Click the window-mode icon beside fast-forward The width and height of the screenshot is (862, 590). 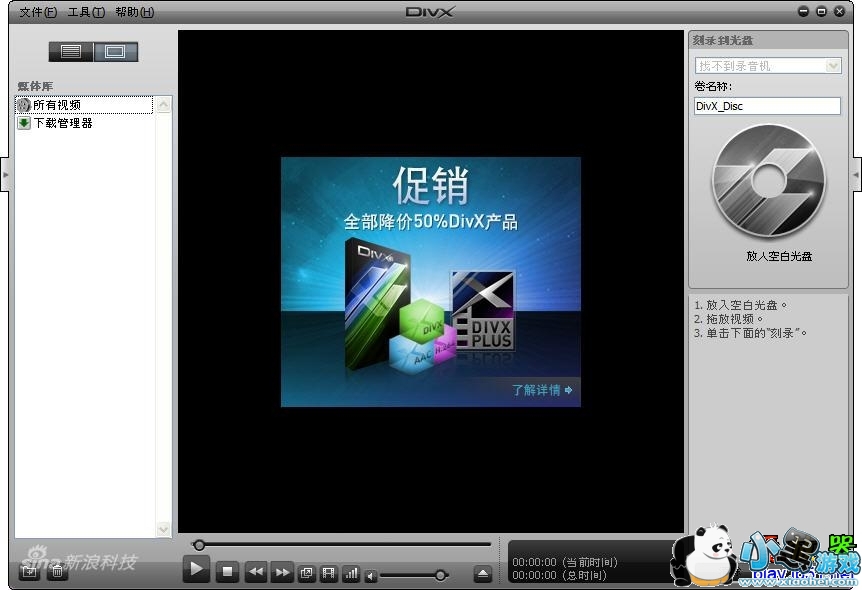point(306,573)
